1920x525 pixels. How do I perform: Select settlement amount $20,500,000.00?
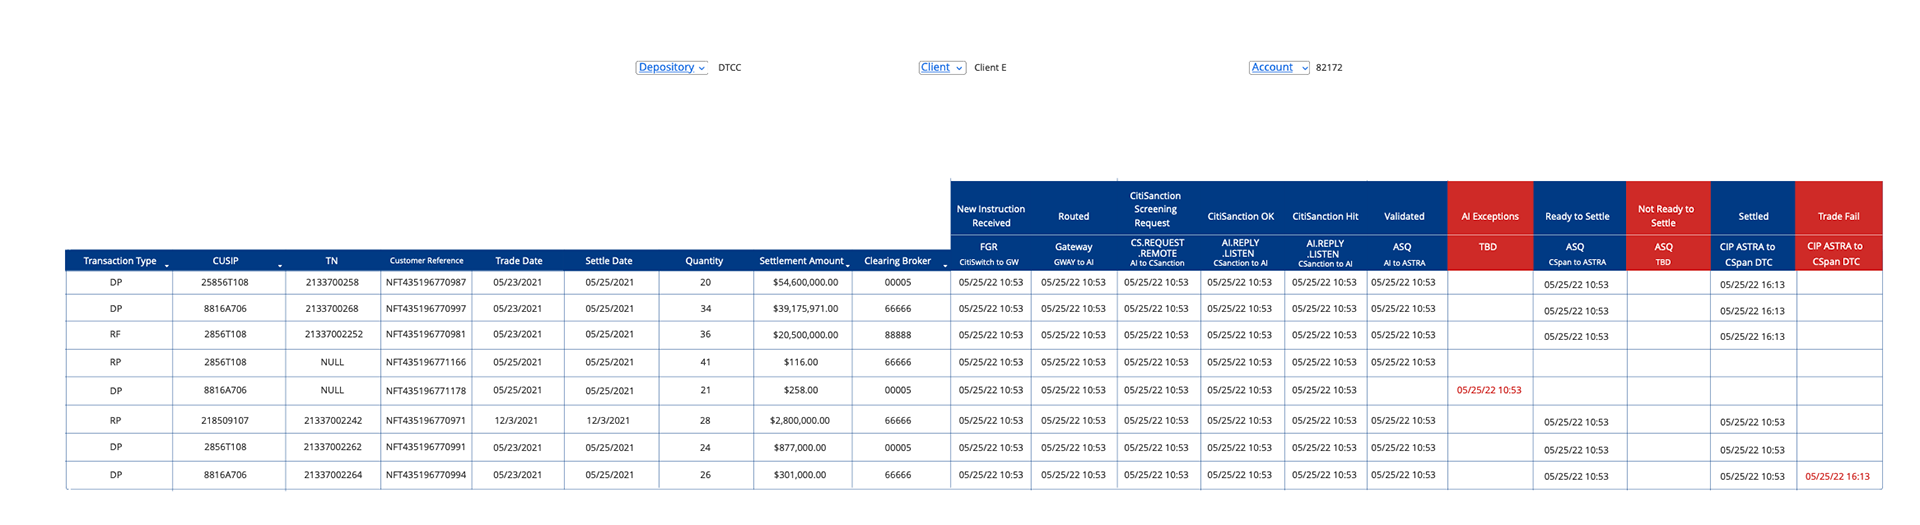(x=805, y=335)
